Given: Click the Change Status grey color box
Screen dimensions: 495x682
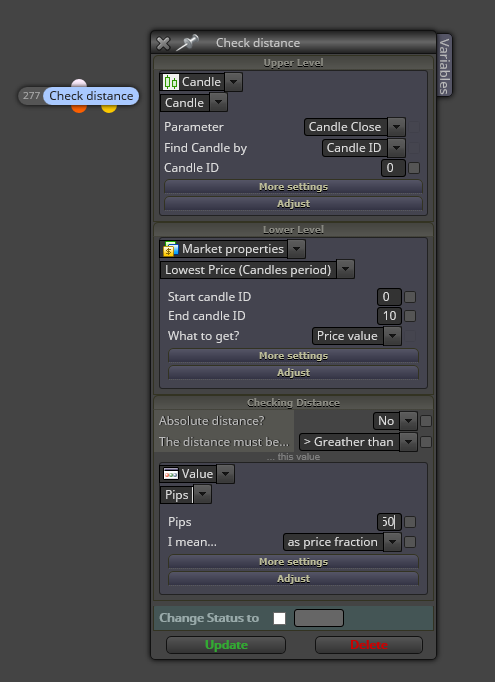Looking at the screenshot, I should click(319, 618).
